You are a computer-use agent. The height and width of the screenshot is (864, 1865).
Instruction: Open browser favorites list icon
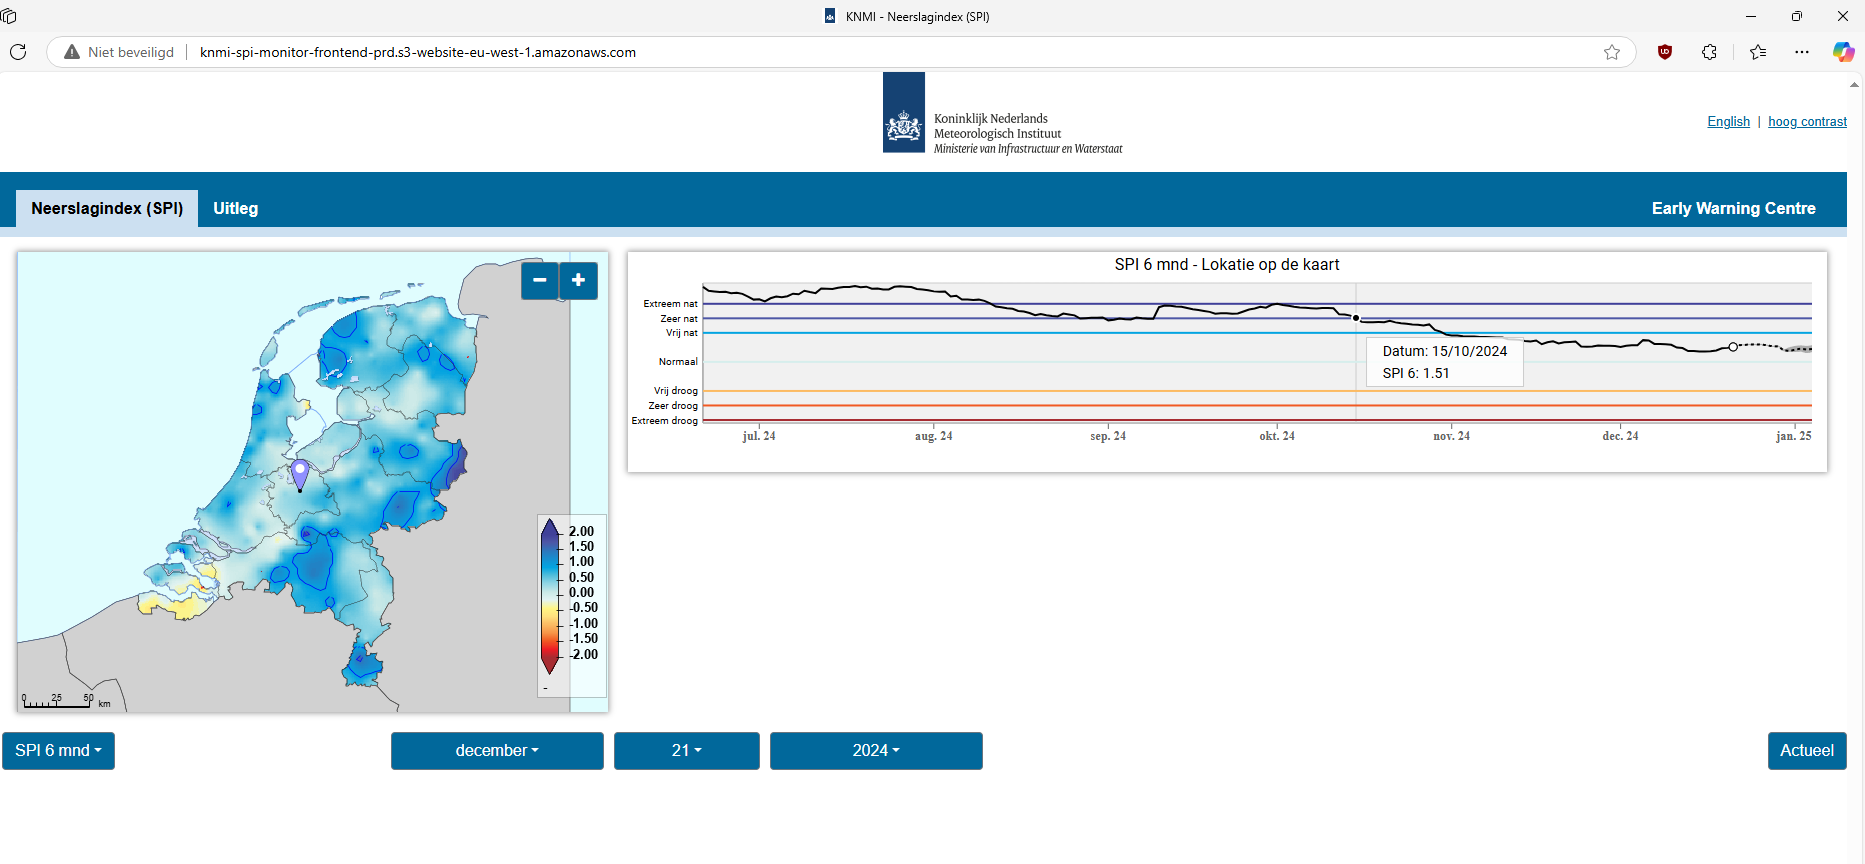tap(1758, 52)
